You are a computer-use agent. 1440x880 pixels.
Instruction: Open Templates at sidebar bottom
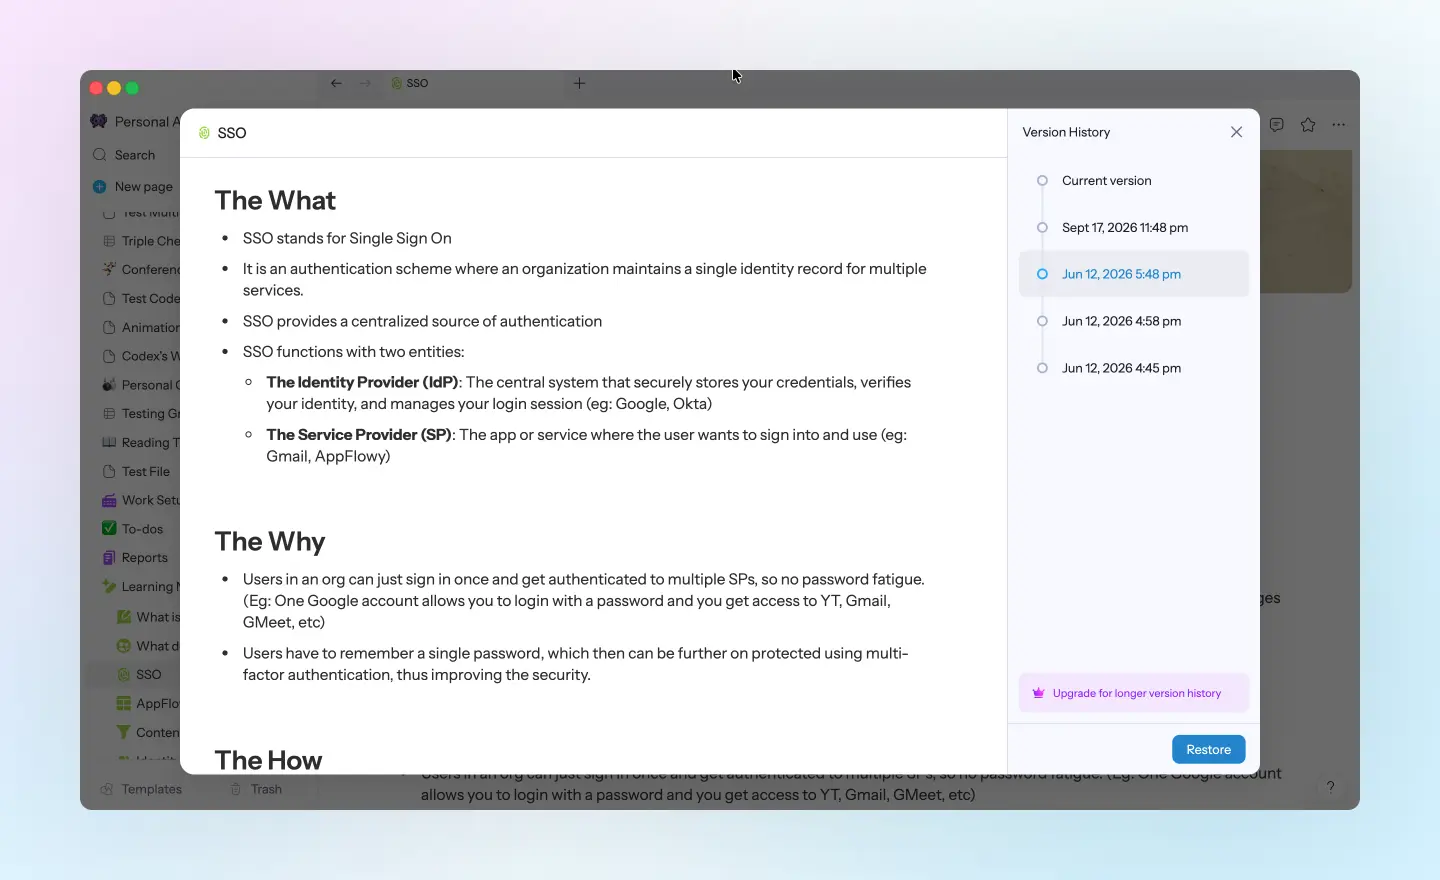[x=141, y=789]
